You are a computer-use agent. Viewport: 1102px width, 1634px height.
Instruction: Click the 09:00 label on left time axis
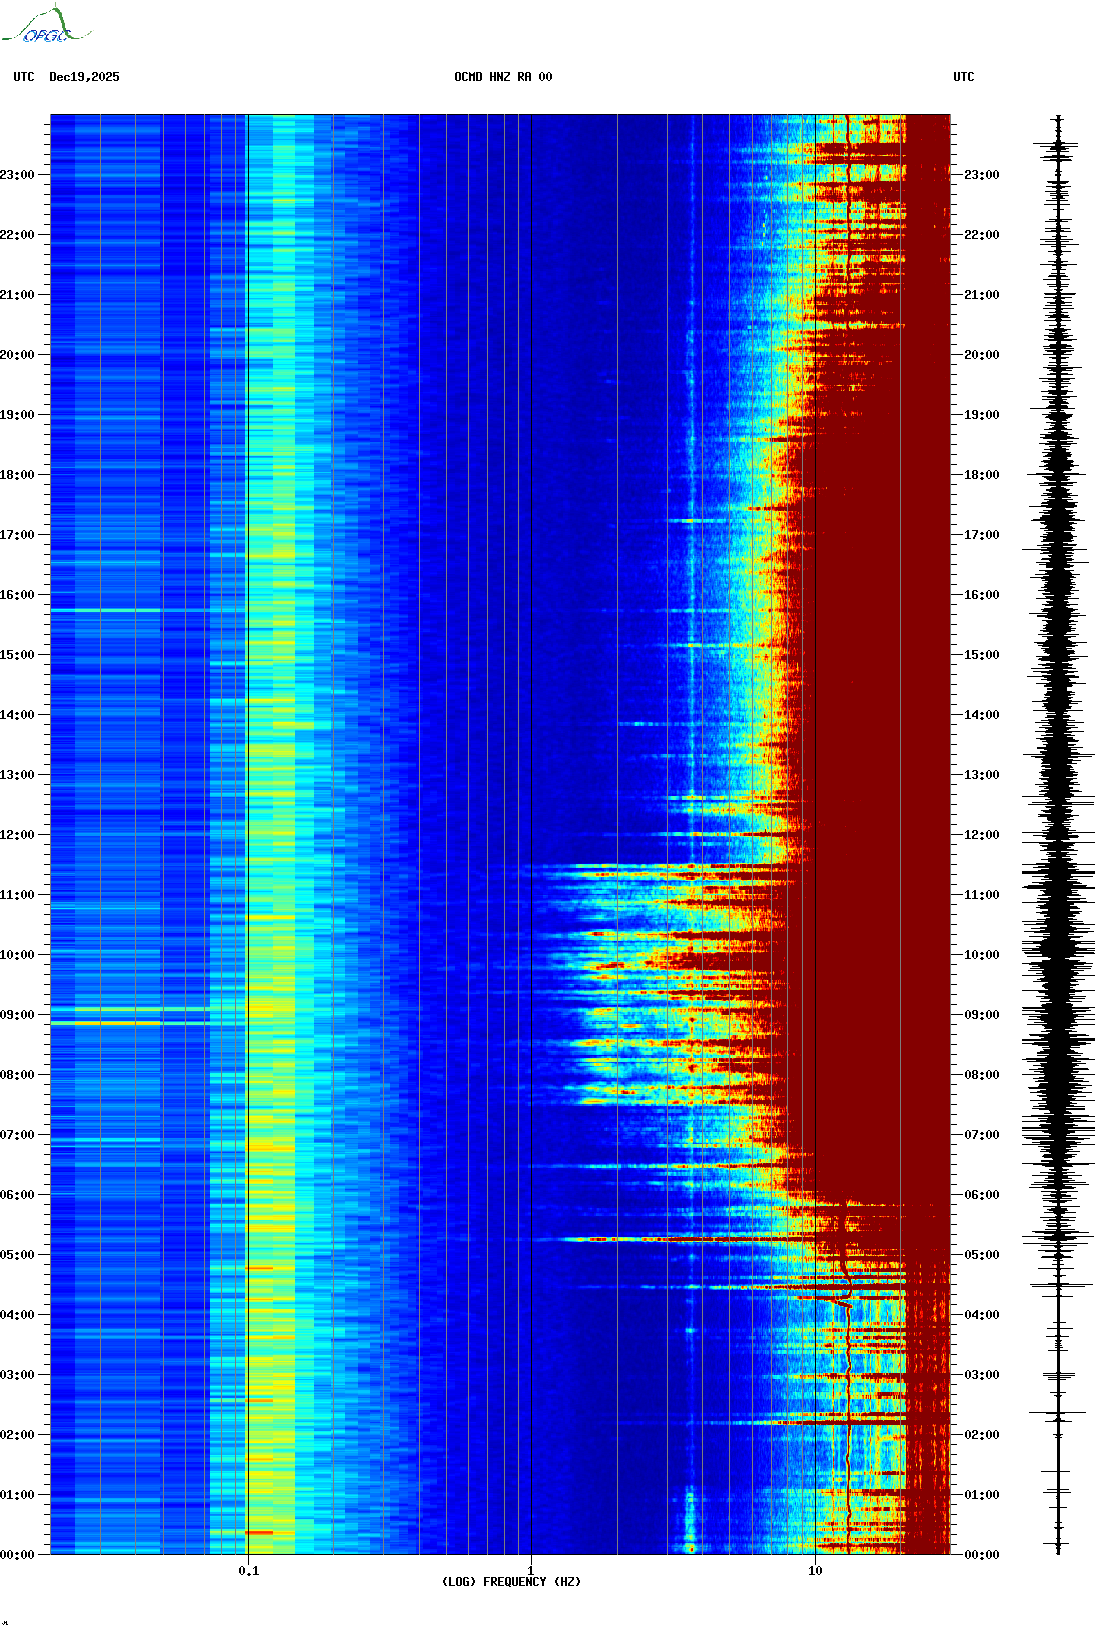[18, 1015]
